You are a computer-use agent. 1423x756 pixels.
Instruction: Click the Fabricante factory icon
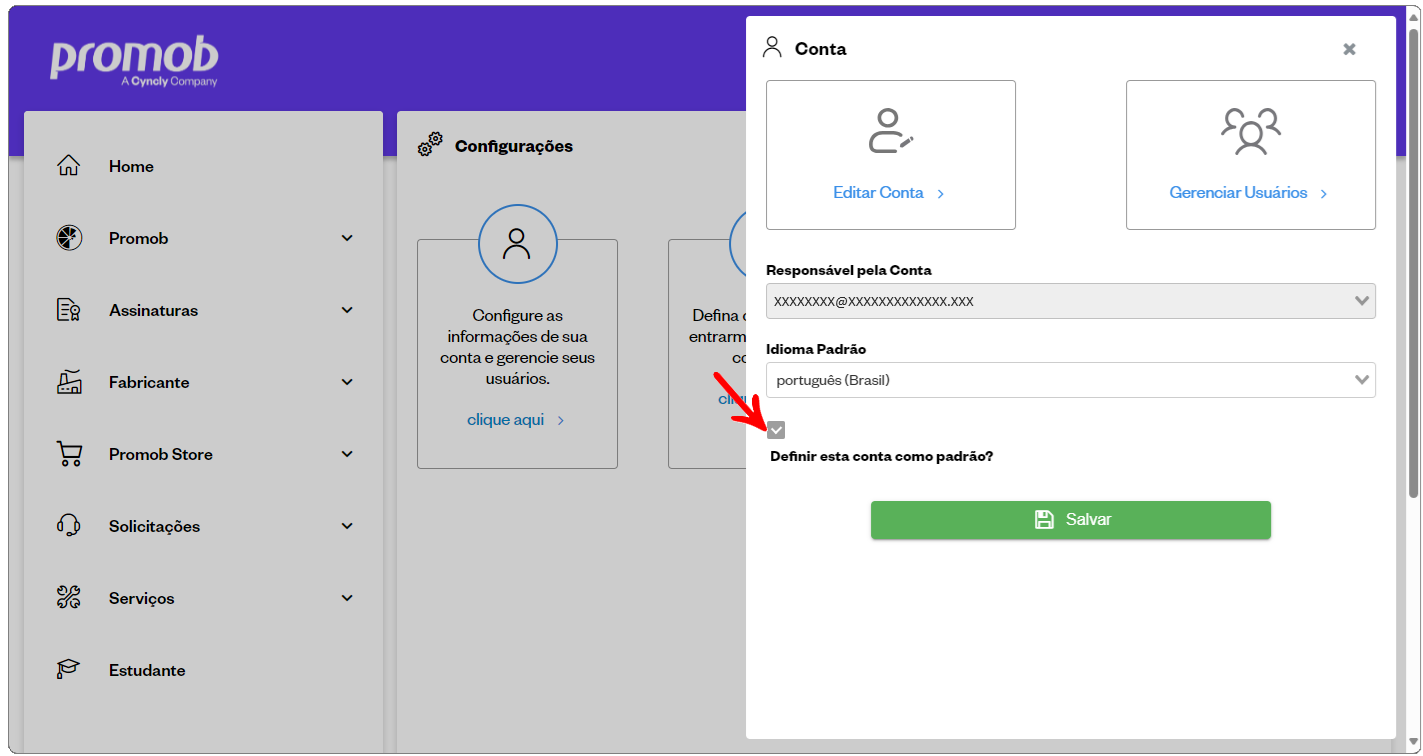68,382
